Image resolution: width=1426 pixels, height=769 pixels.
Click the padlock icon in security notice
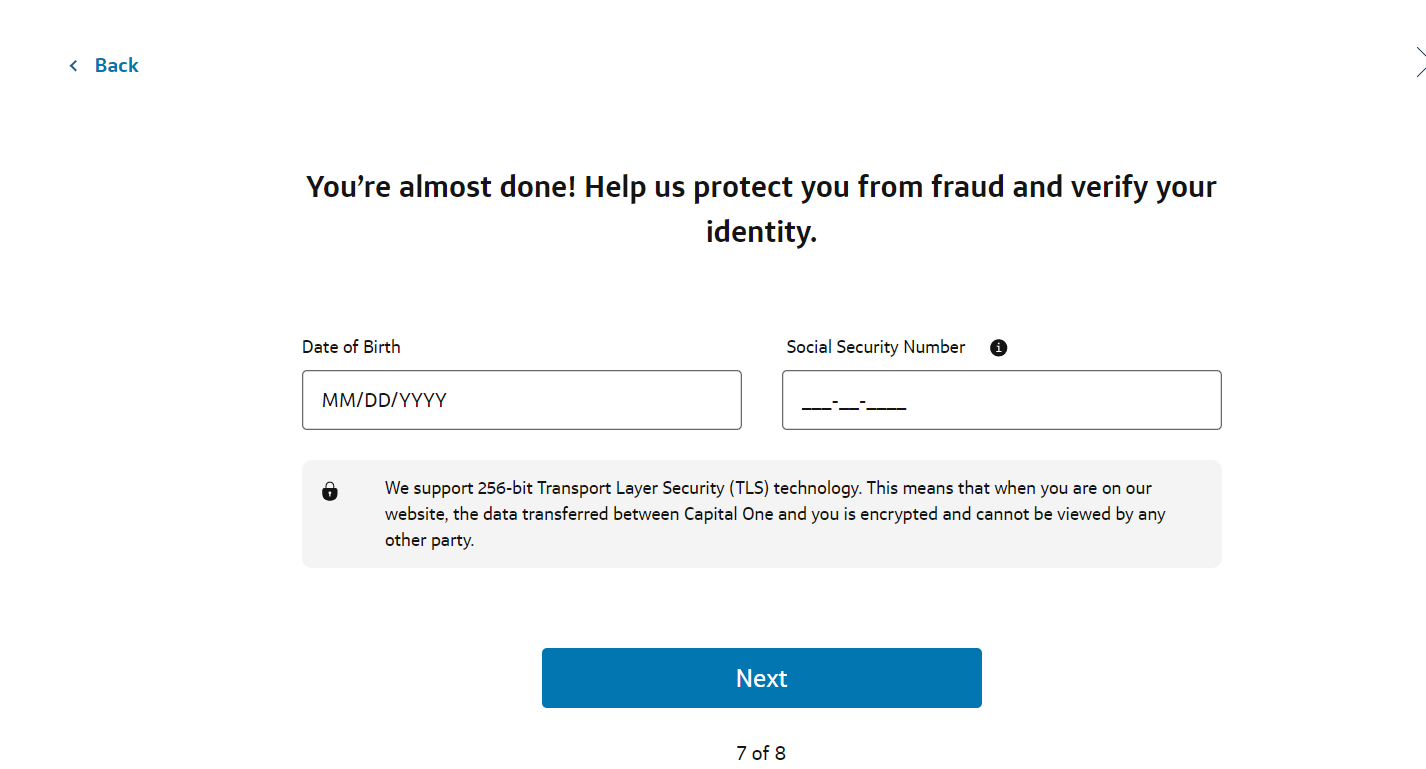330,491
